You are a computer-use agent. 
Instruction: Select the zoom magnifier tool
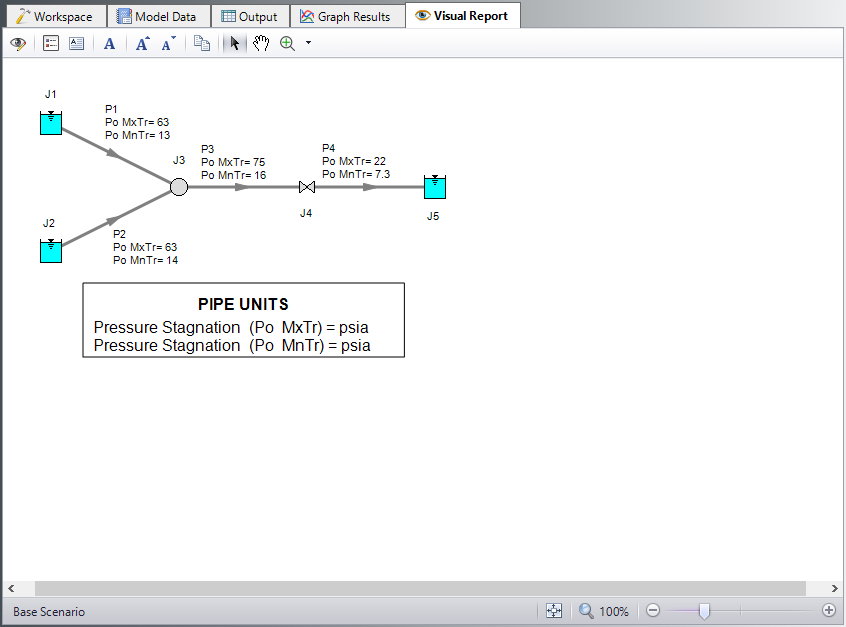tap(287, 43)
